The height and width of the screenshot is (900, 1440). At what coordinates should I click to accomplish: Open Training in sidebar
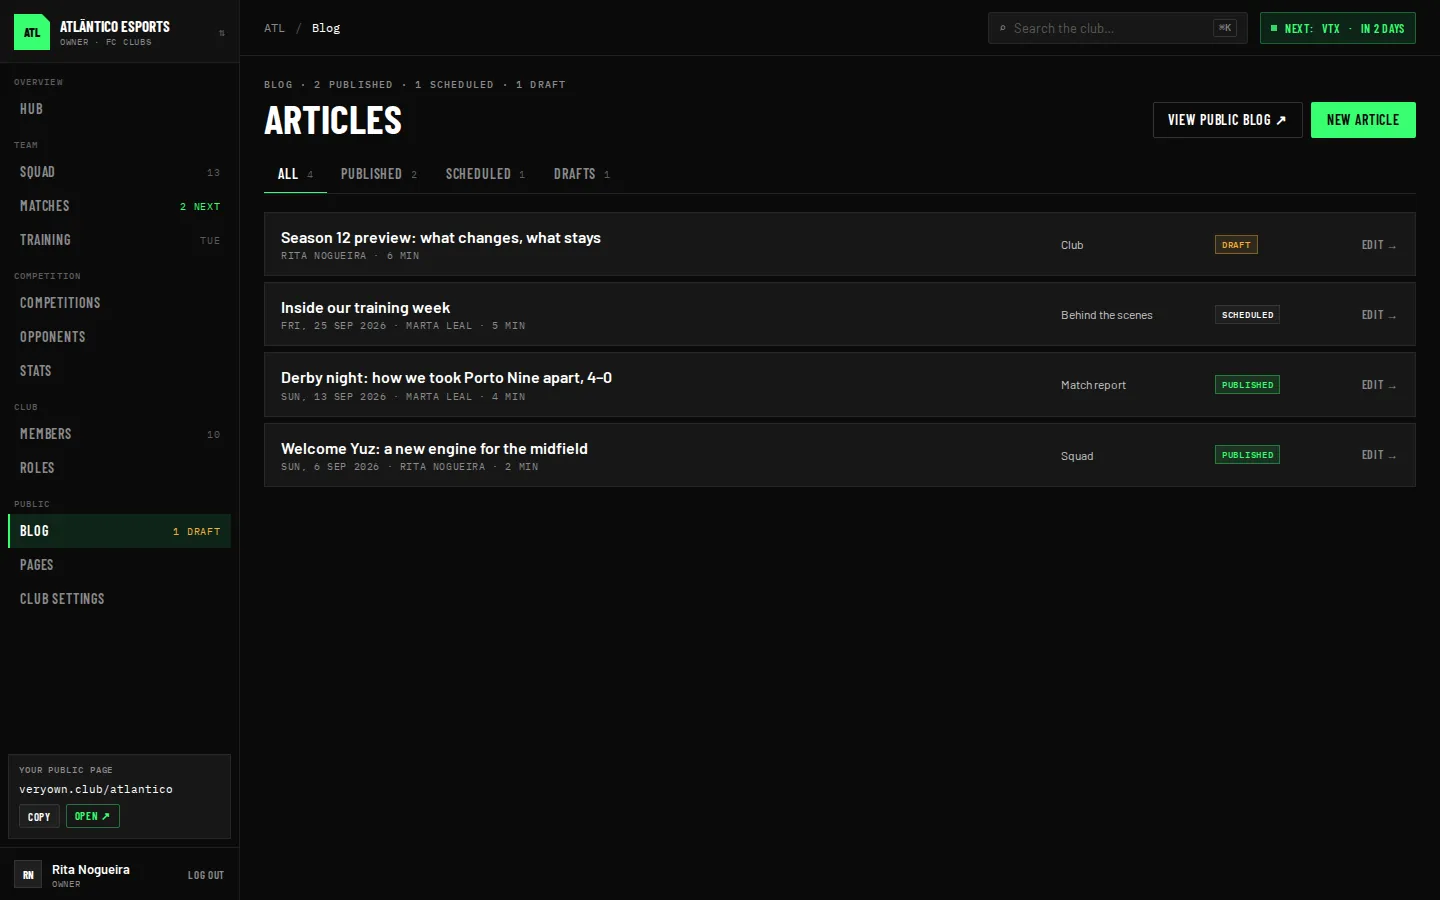tap(119, 240)
